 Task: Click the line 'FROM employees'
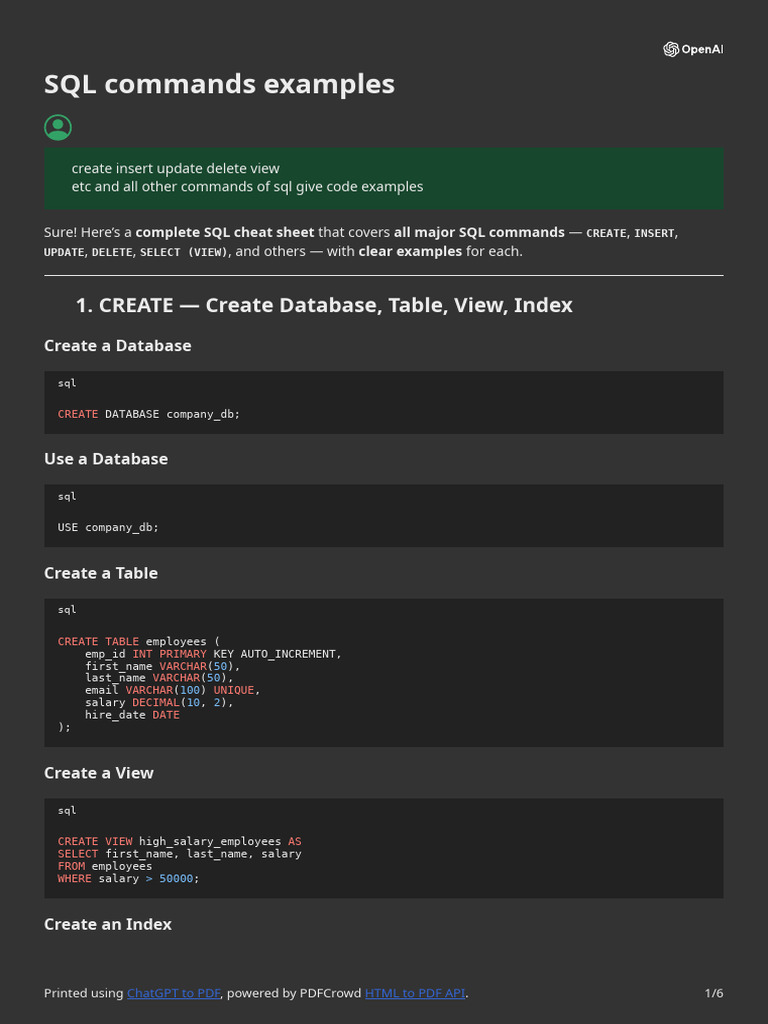point(104,866)
